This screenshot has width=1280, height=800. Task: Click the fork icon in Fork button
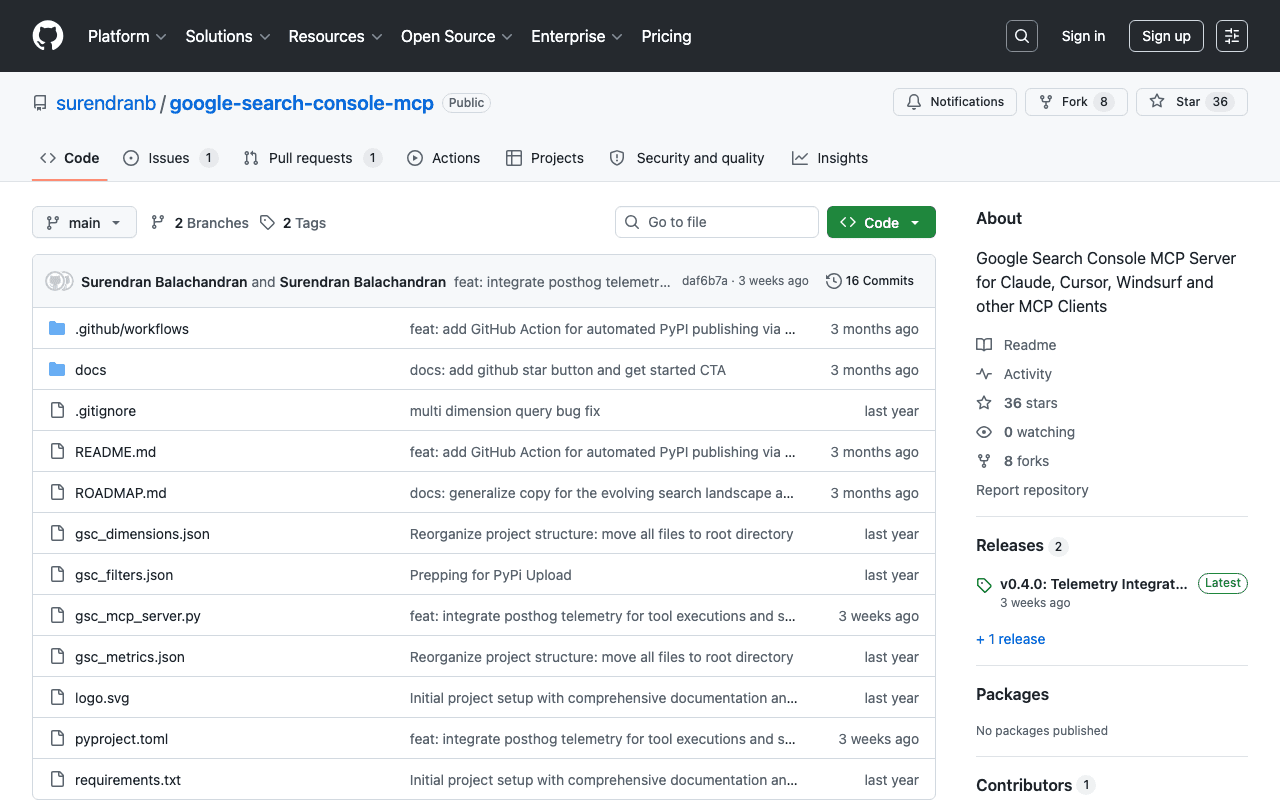point(1046,102)
